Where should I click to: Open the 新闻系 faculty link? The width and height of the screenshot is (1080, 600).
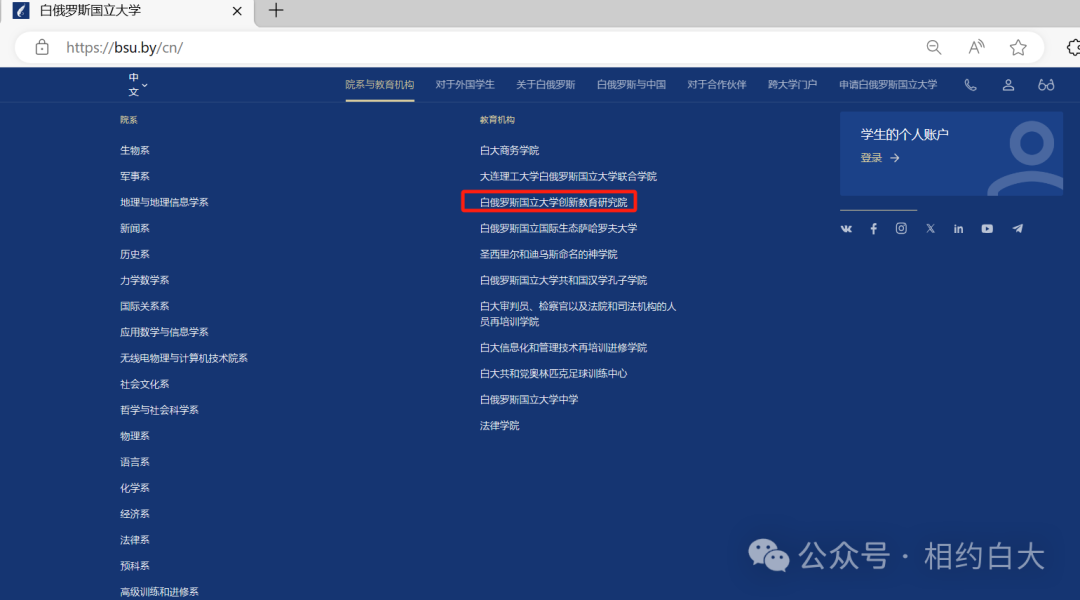(x=134, y=228)
